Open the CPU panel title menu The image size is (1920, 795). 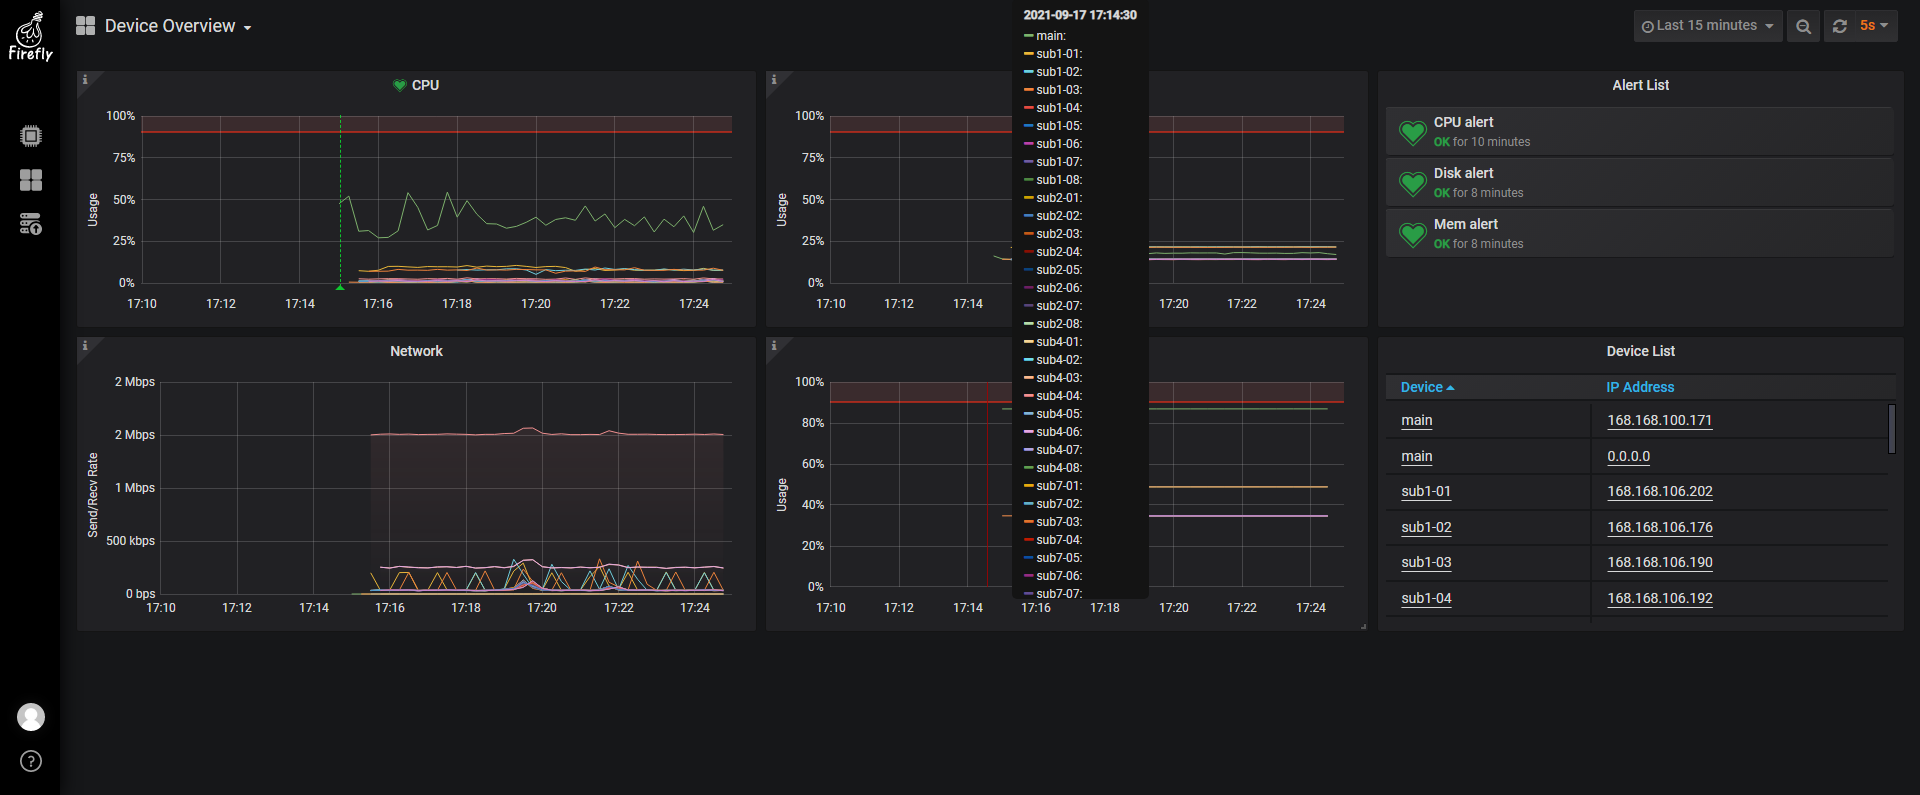[425, 85]
